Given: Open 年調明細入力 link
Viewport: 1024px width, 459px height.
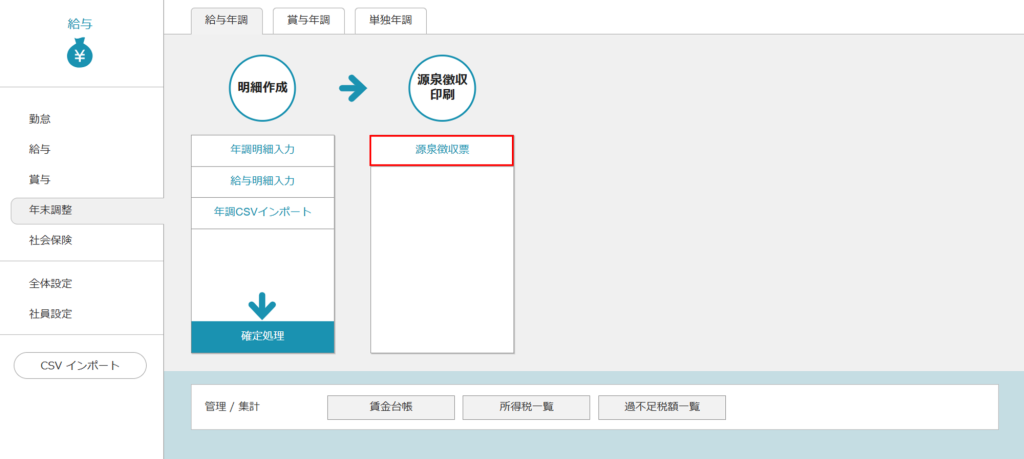Looking at the screenshot, I should click(263, 150).
